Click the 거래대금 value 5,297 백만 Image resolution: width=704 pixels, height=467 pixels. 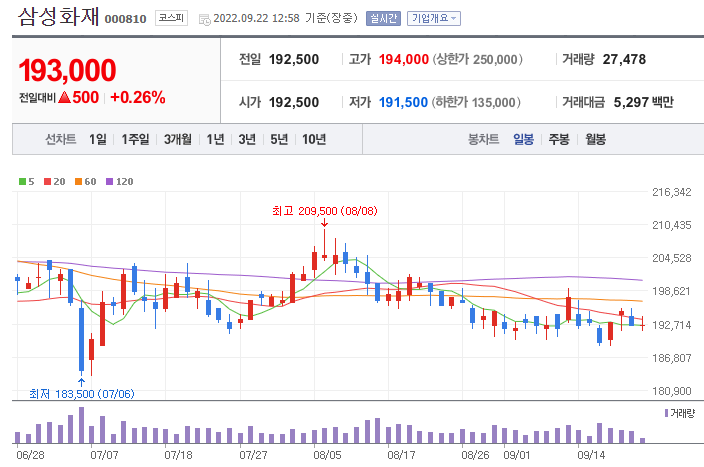point(644,102)
